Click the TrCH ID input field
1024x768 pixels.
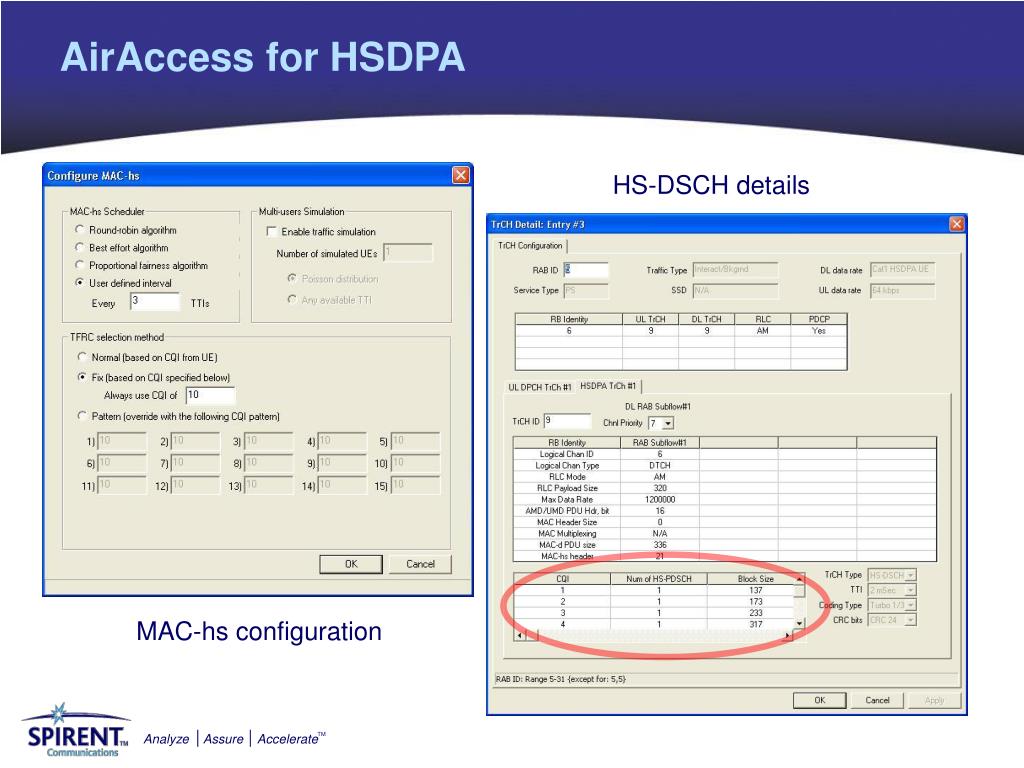(567, 421)
